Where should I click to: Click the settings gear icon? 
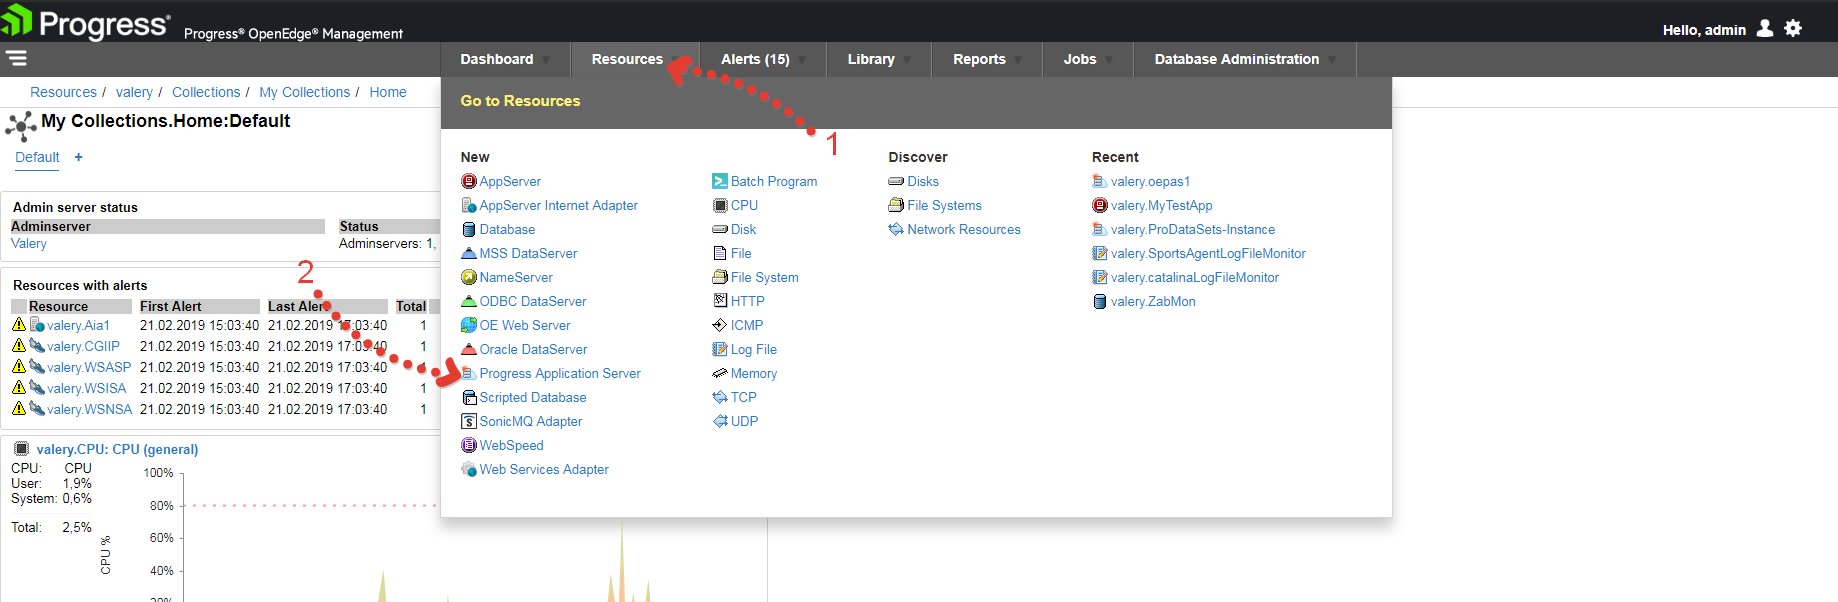[x=1793, y=29]
